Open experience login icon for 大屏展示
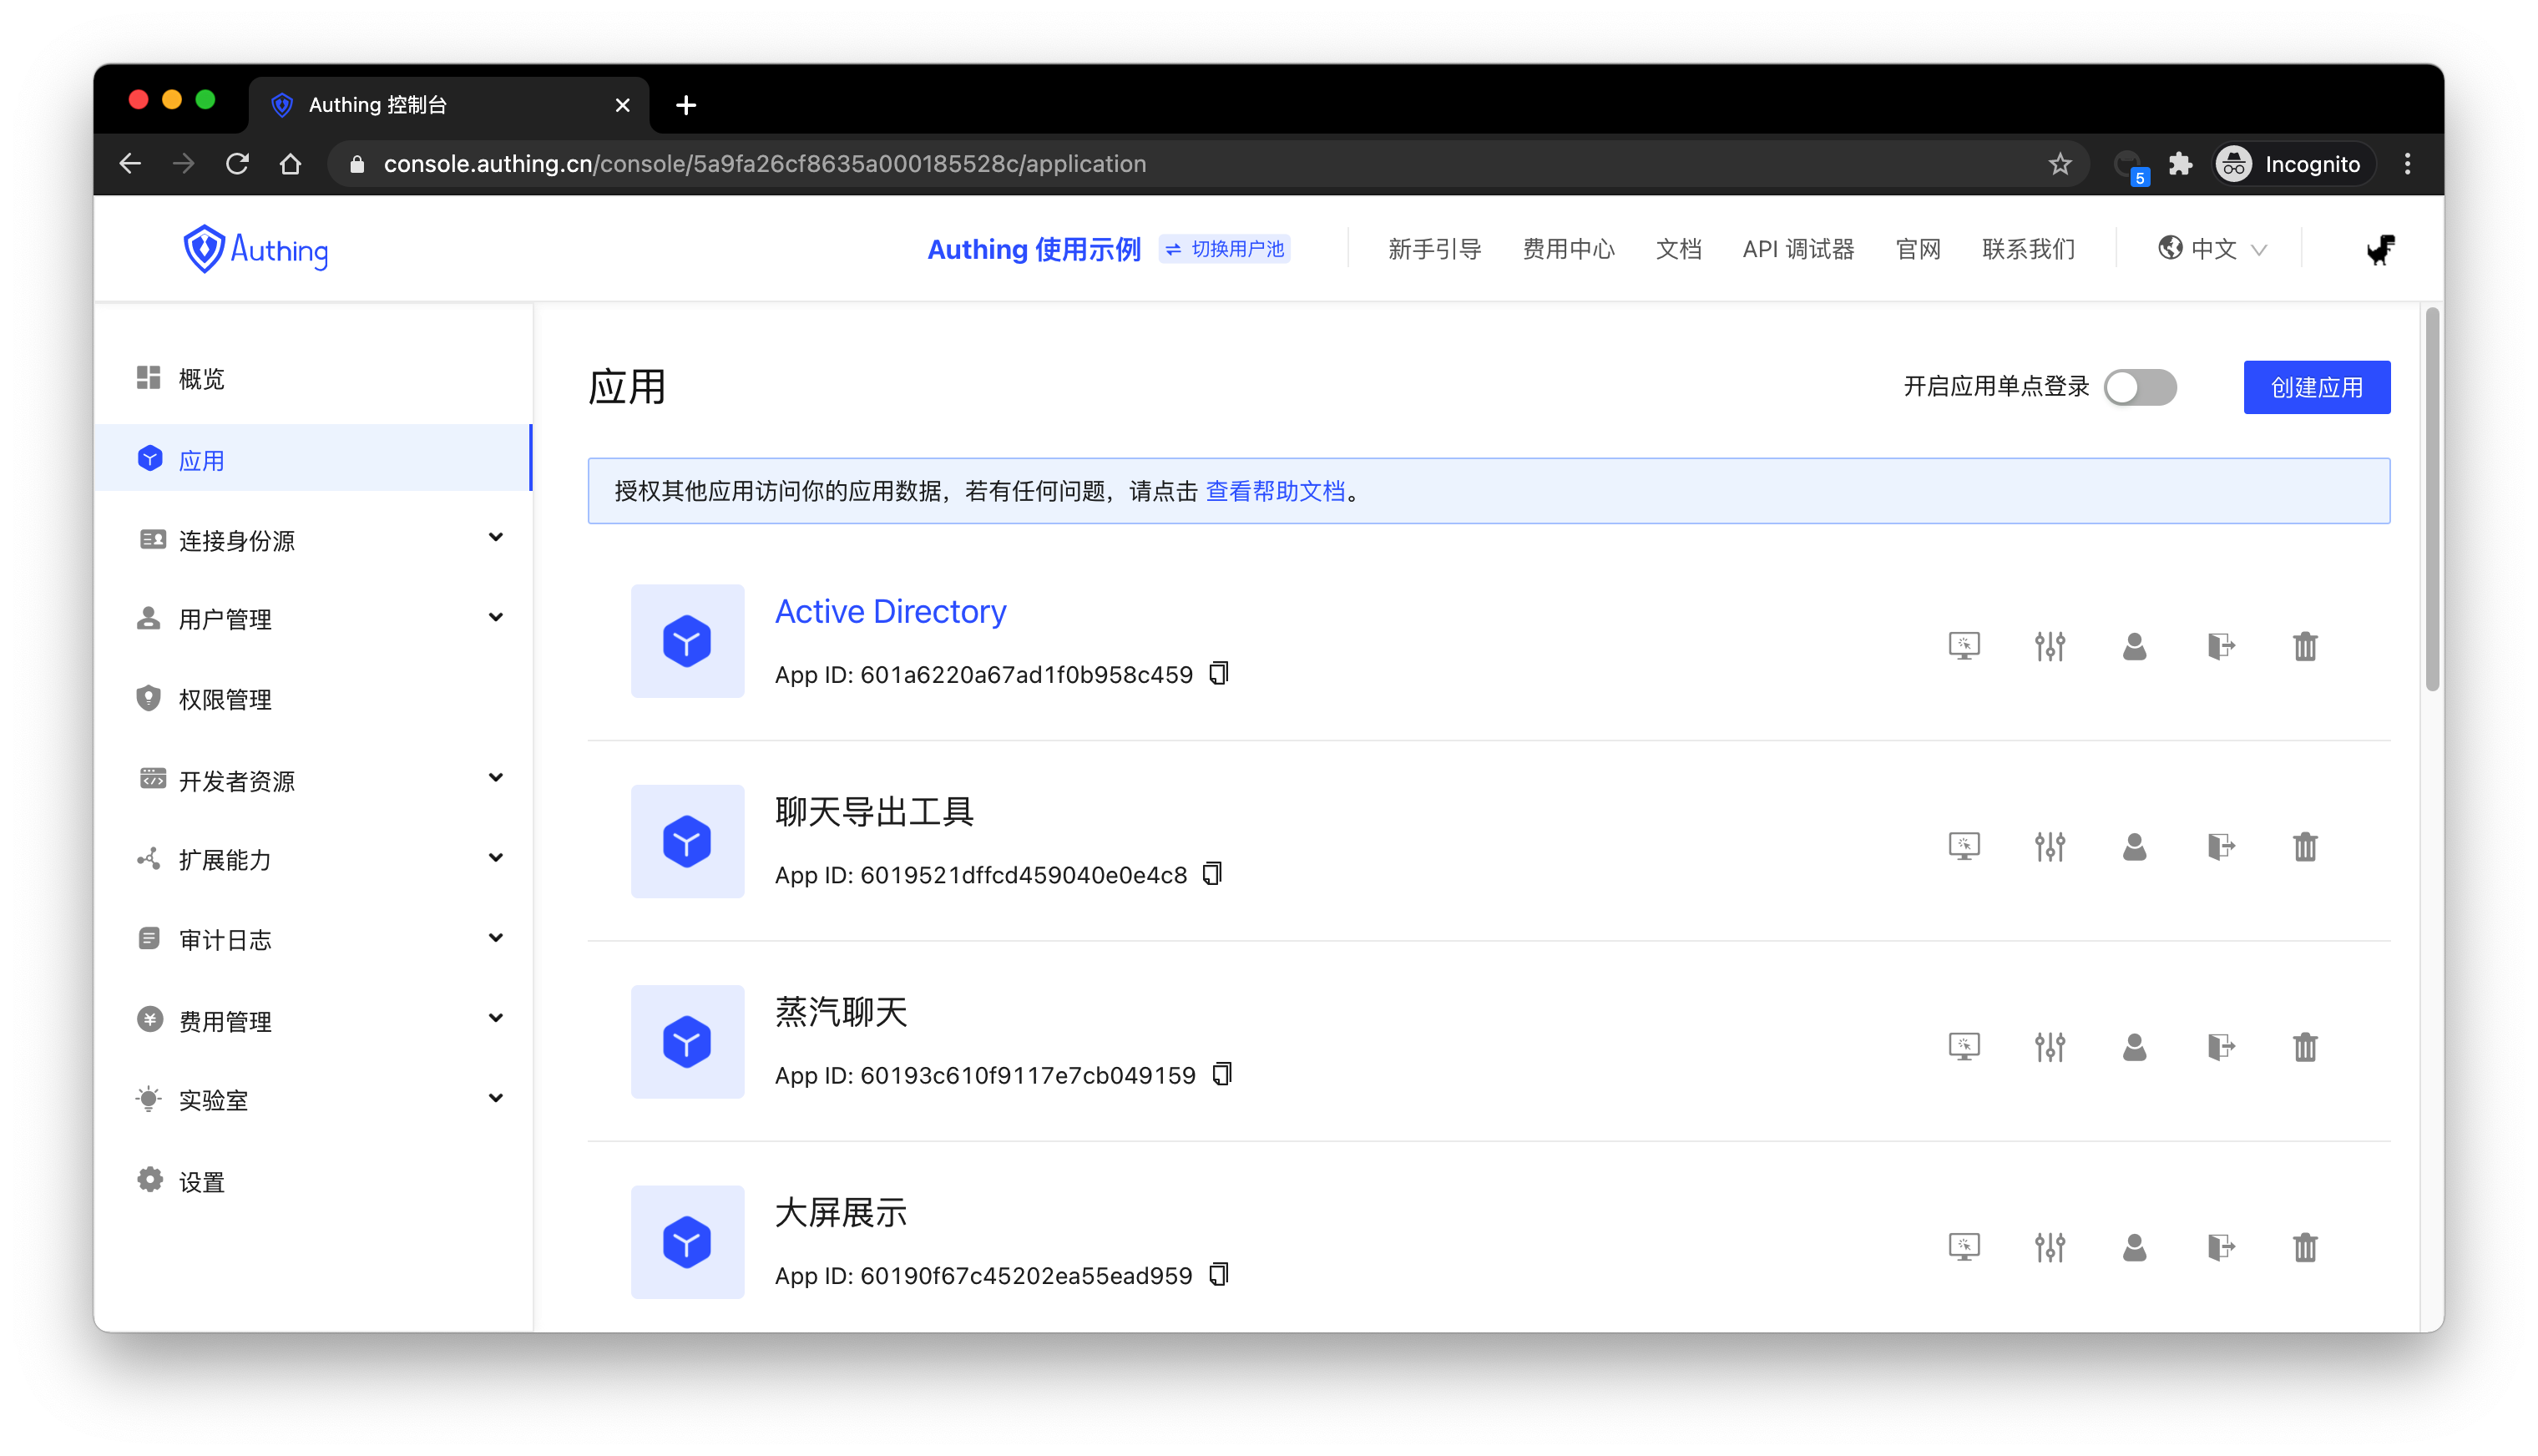Screen dimensions: 2538x1456 (x=1964, y=1247)
